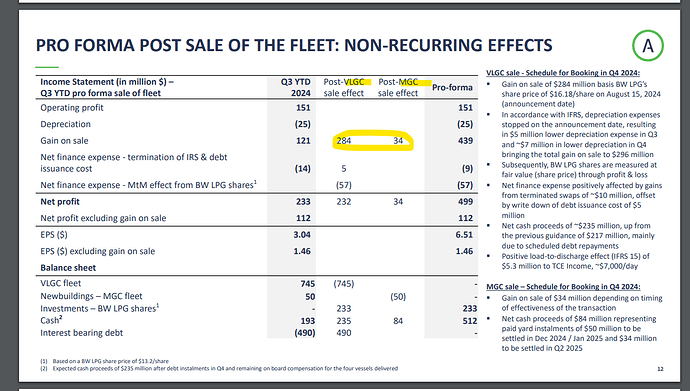
Task: Select the highlighted 34 MGC gain value
Action: coord(398,141)
